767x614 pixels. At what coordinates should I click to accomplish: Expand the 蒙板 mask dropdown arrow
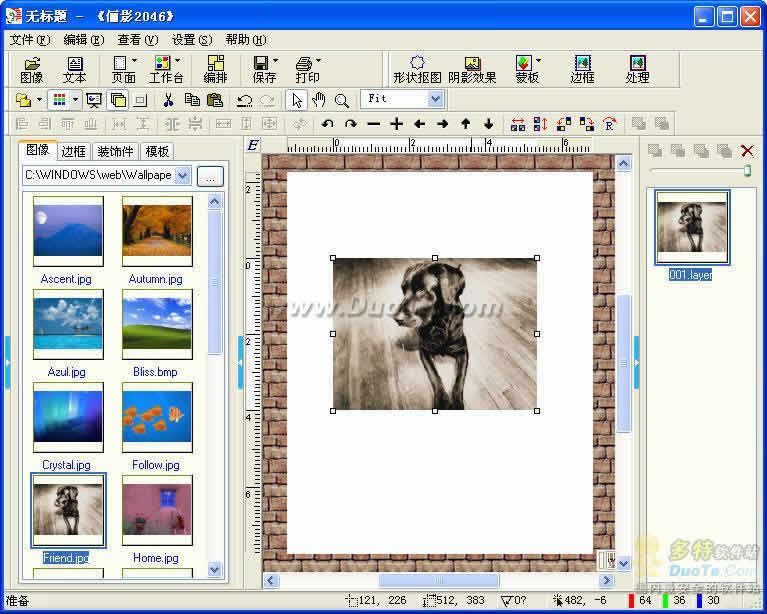pos(539,61)
